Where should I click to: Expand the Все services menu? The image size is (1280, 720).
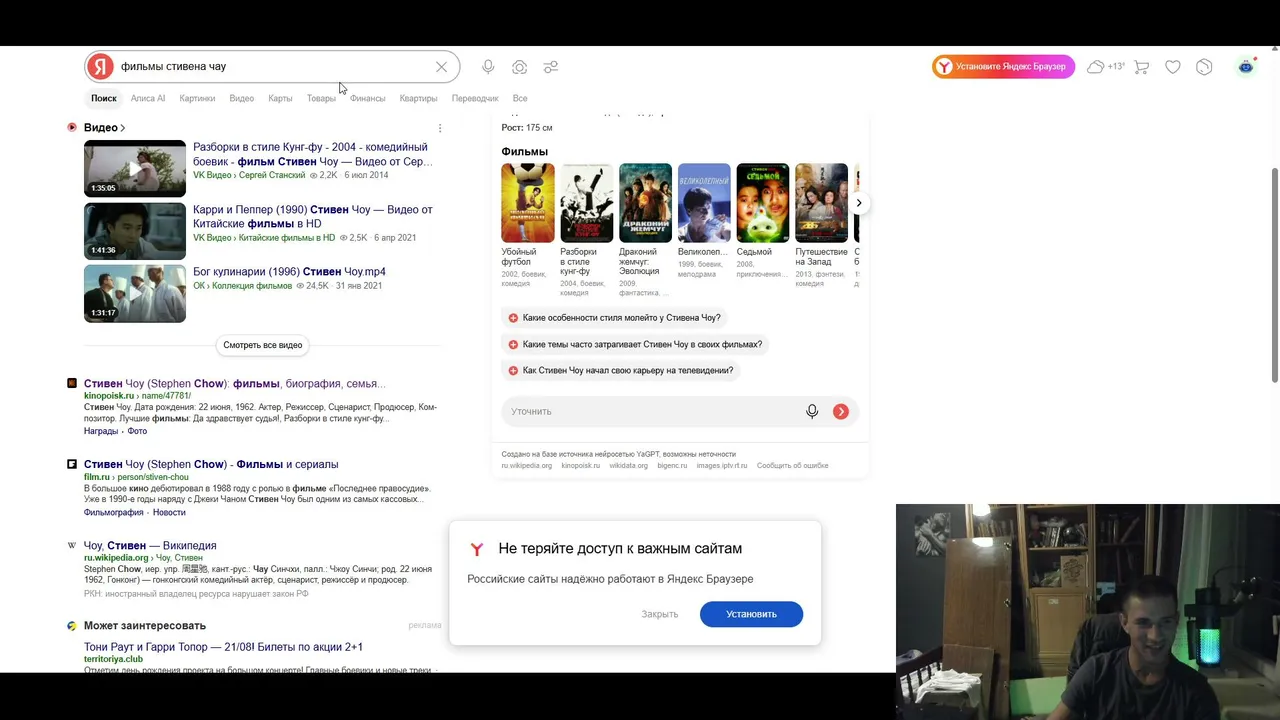(520, 98)
